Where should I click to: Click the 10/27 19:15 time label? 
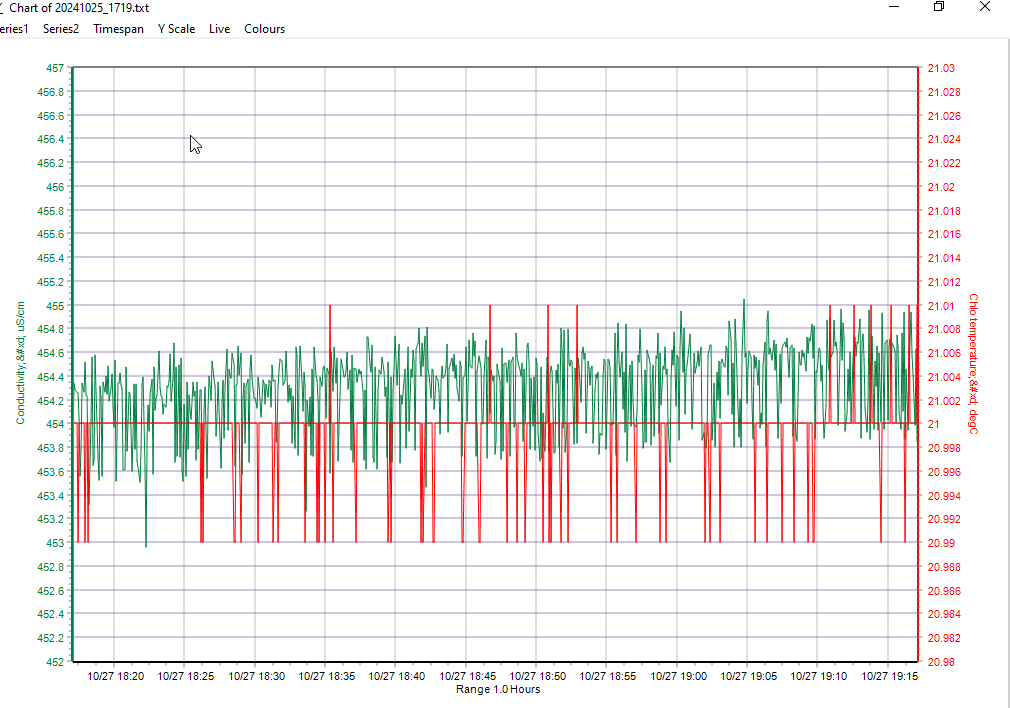click(x=890, y=676)
